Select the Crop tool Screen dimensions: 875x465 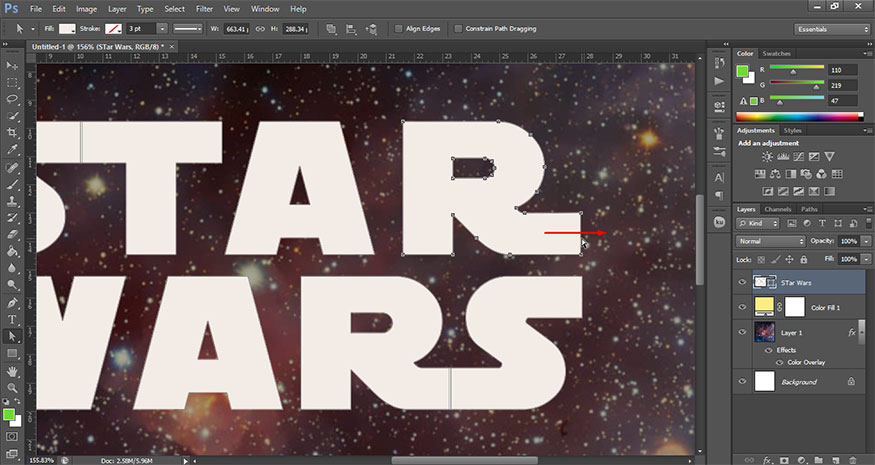tap(12, 133)
